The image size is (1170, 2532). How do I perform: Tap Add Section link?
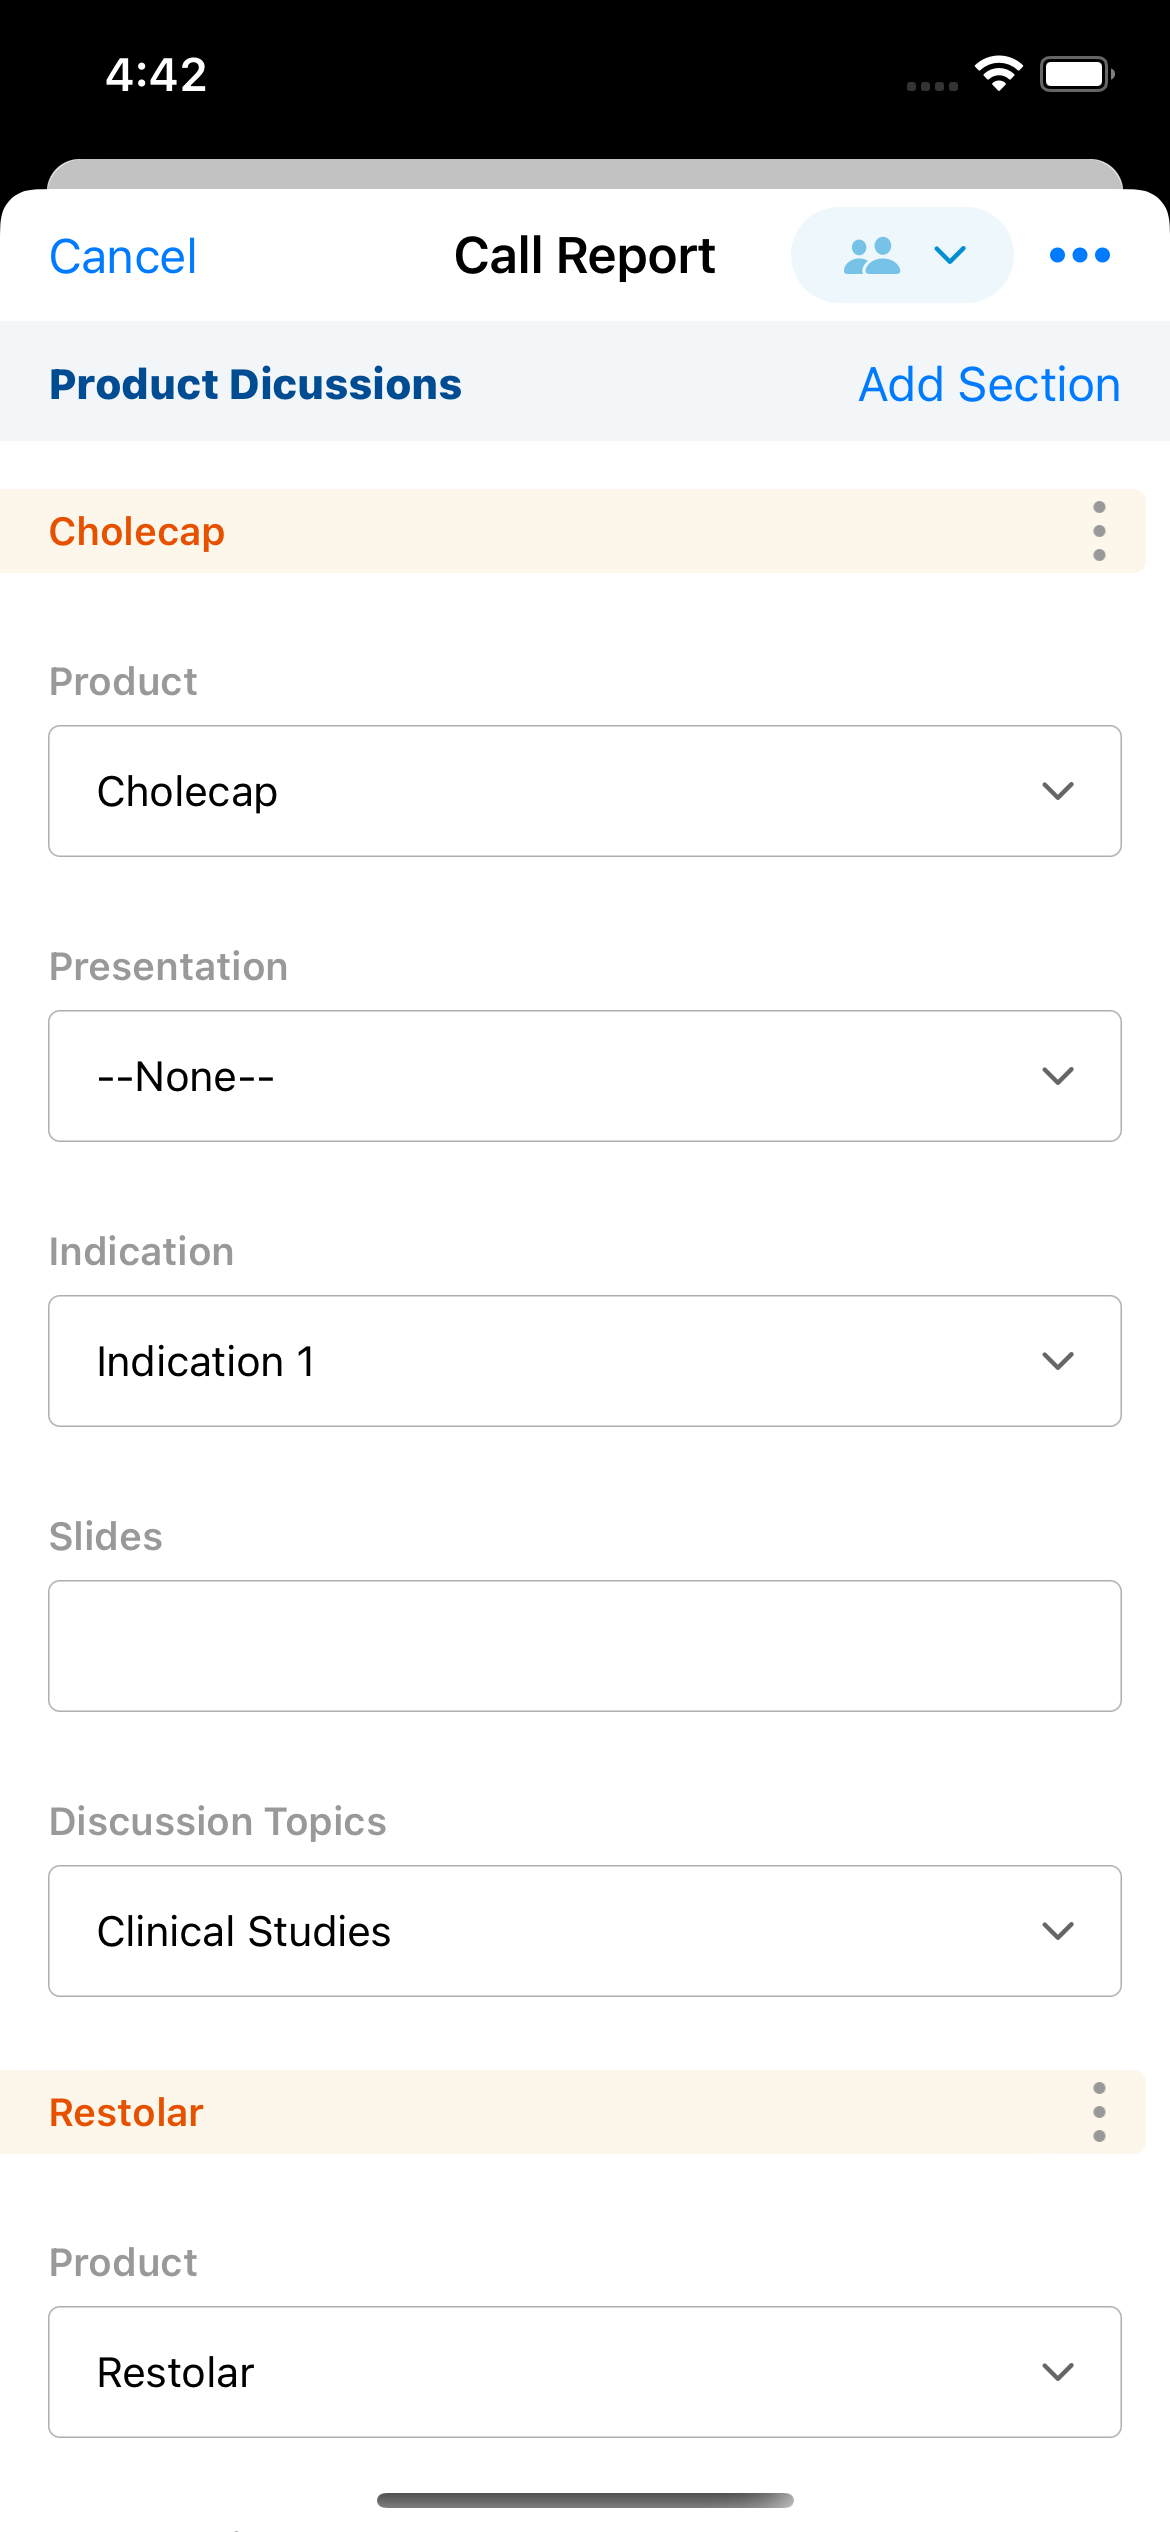[989, 385]
